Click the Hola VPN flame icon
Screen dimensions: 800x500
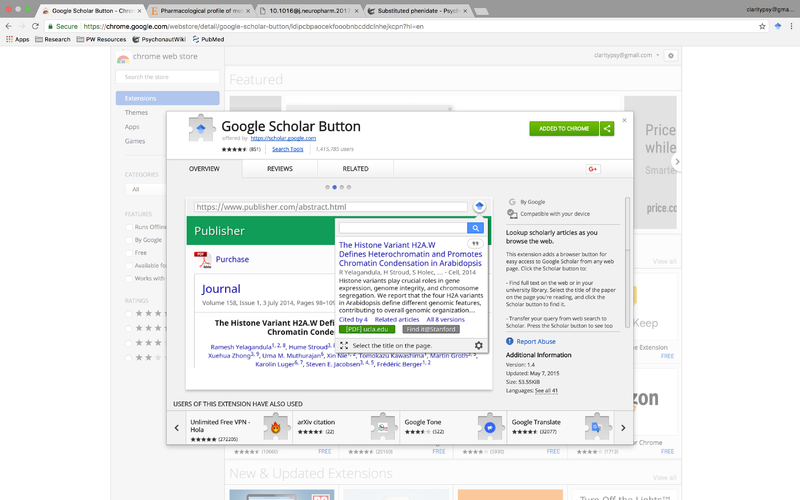[x=275, y=427]
